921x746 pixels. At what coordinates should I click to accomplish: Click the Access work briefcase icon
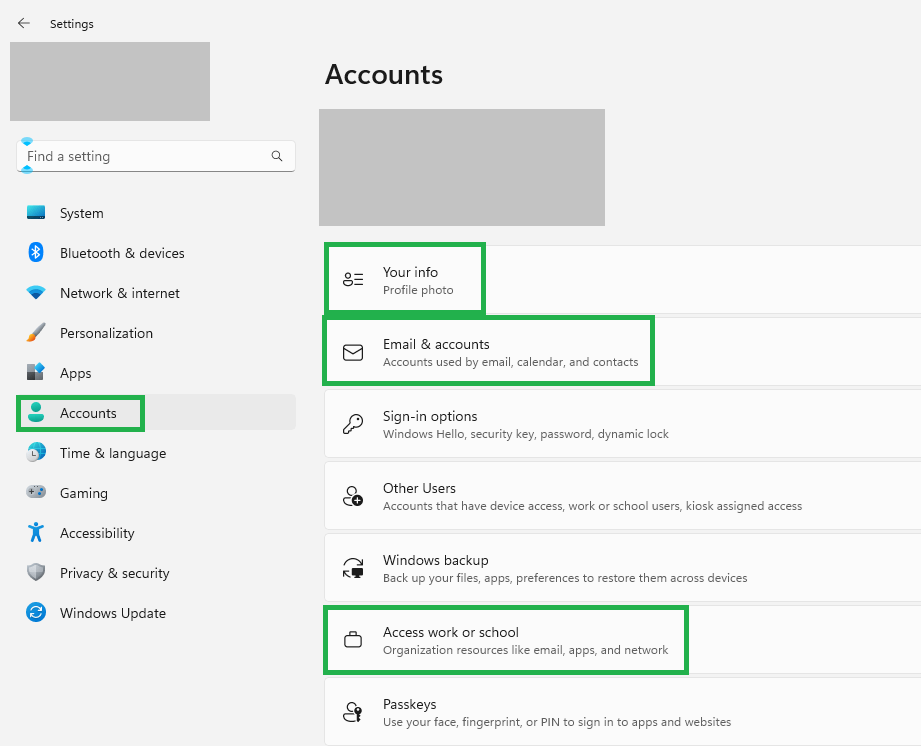353,639
